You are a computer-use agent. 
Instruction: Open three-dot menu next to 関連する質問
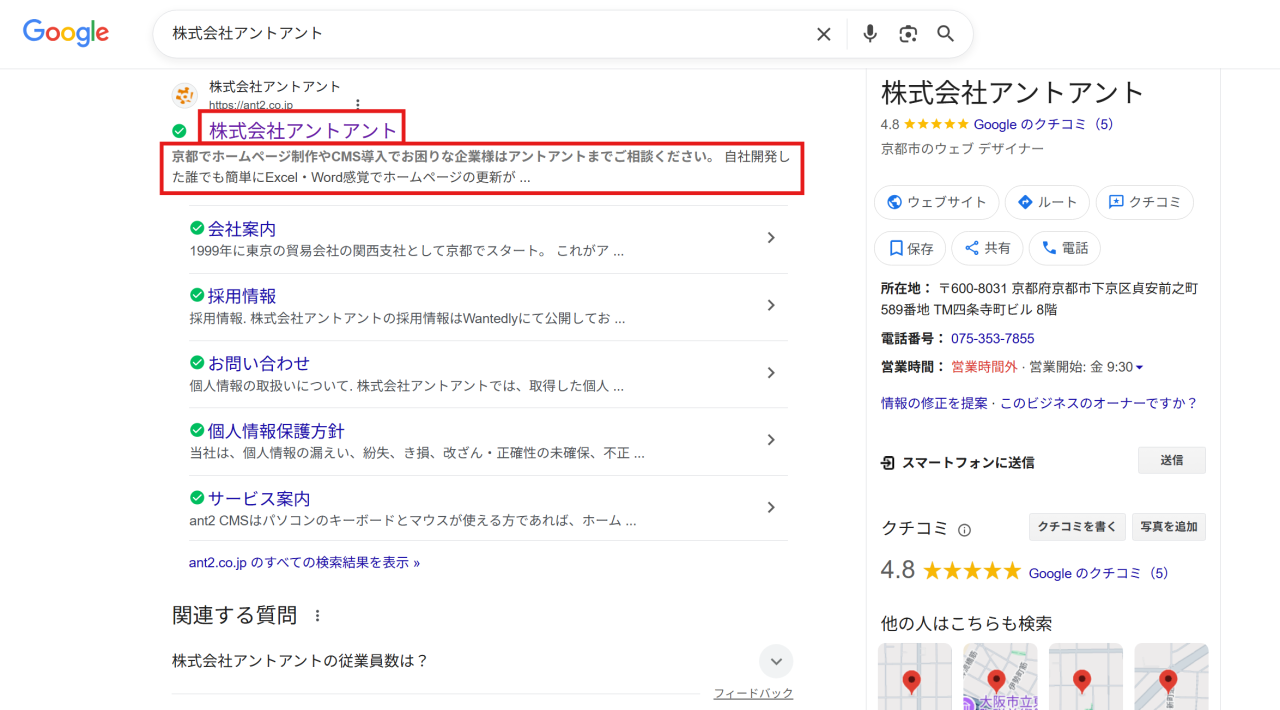318,616
